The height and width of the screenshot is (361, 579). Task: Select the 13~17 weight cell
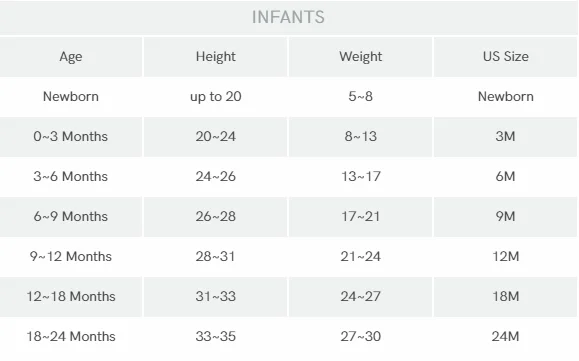click(x=360, y=176)
